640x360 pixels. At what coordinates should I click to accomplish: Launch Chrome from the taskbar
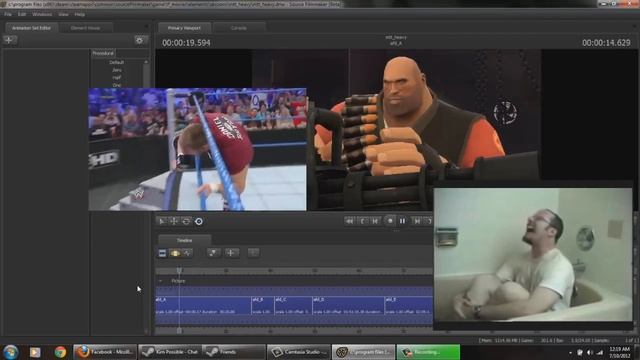pos(60,351)
